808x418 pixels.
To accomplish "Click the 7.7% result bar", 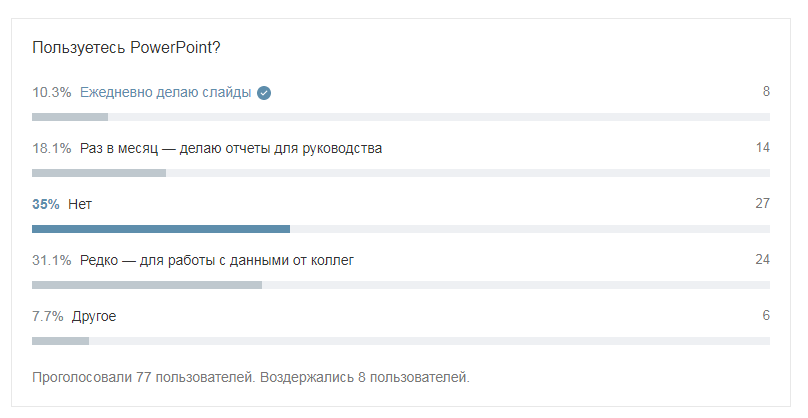I will tap(60, 341).
